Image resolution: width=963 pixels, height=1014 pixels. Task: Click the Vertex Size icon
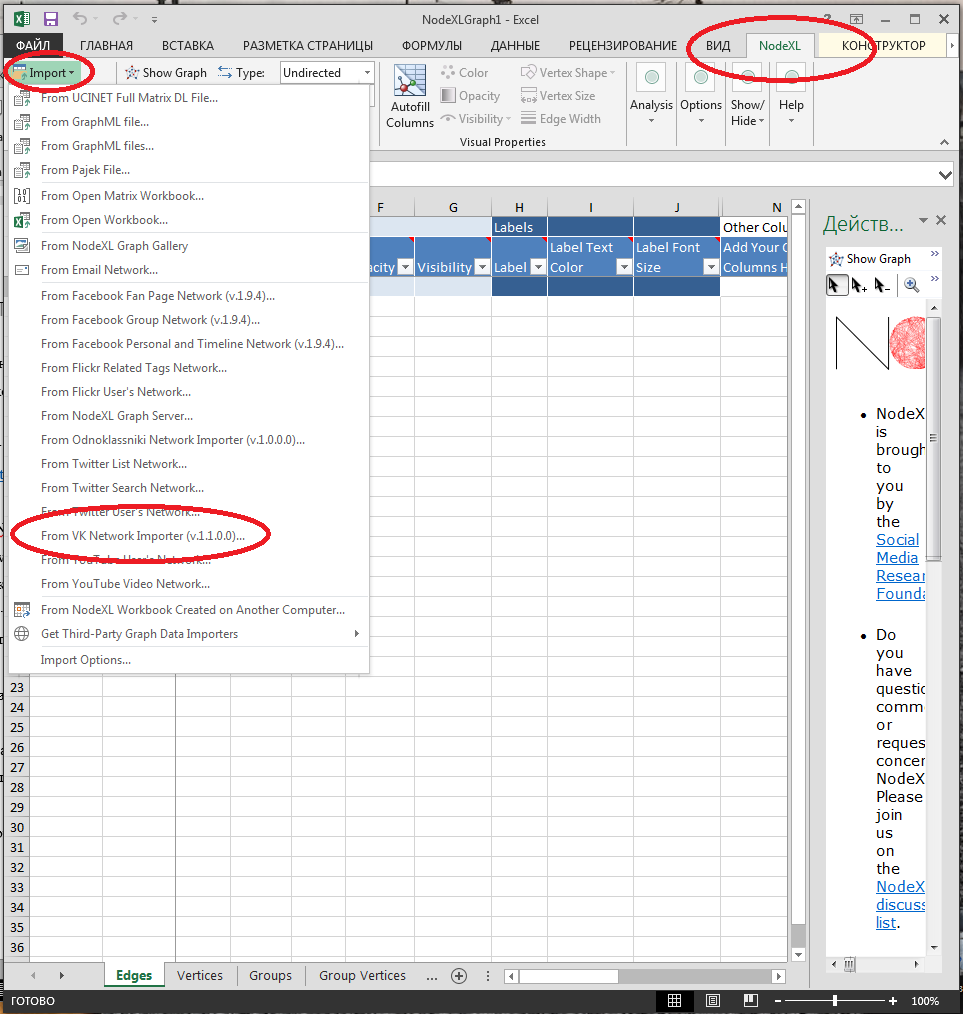pyautogui.click(x=528, y=96)
